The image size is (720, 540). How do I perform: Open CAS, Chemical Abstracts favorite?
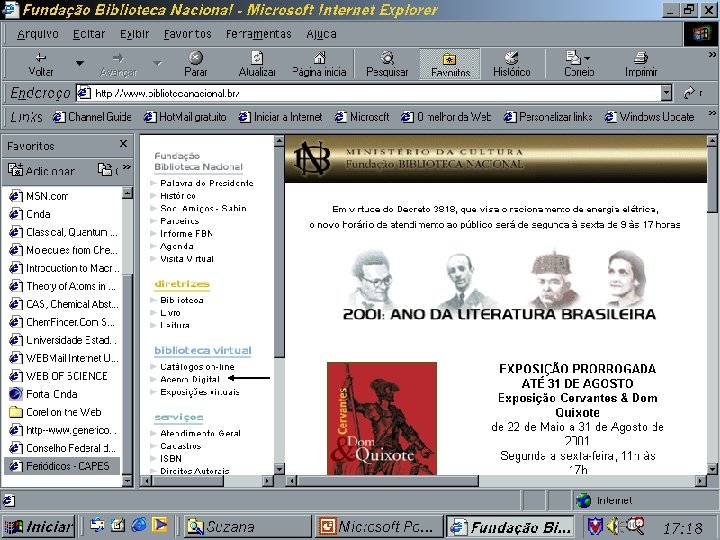(x=64, y=304)
